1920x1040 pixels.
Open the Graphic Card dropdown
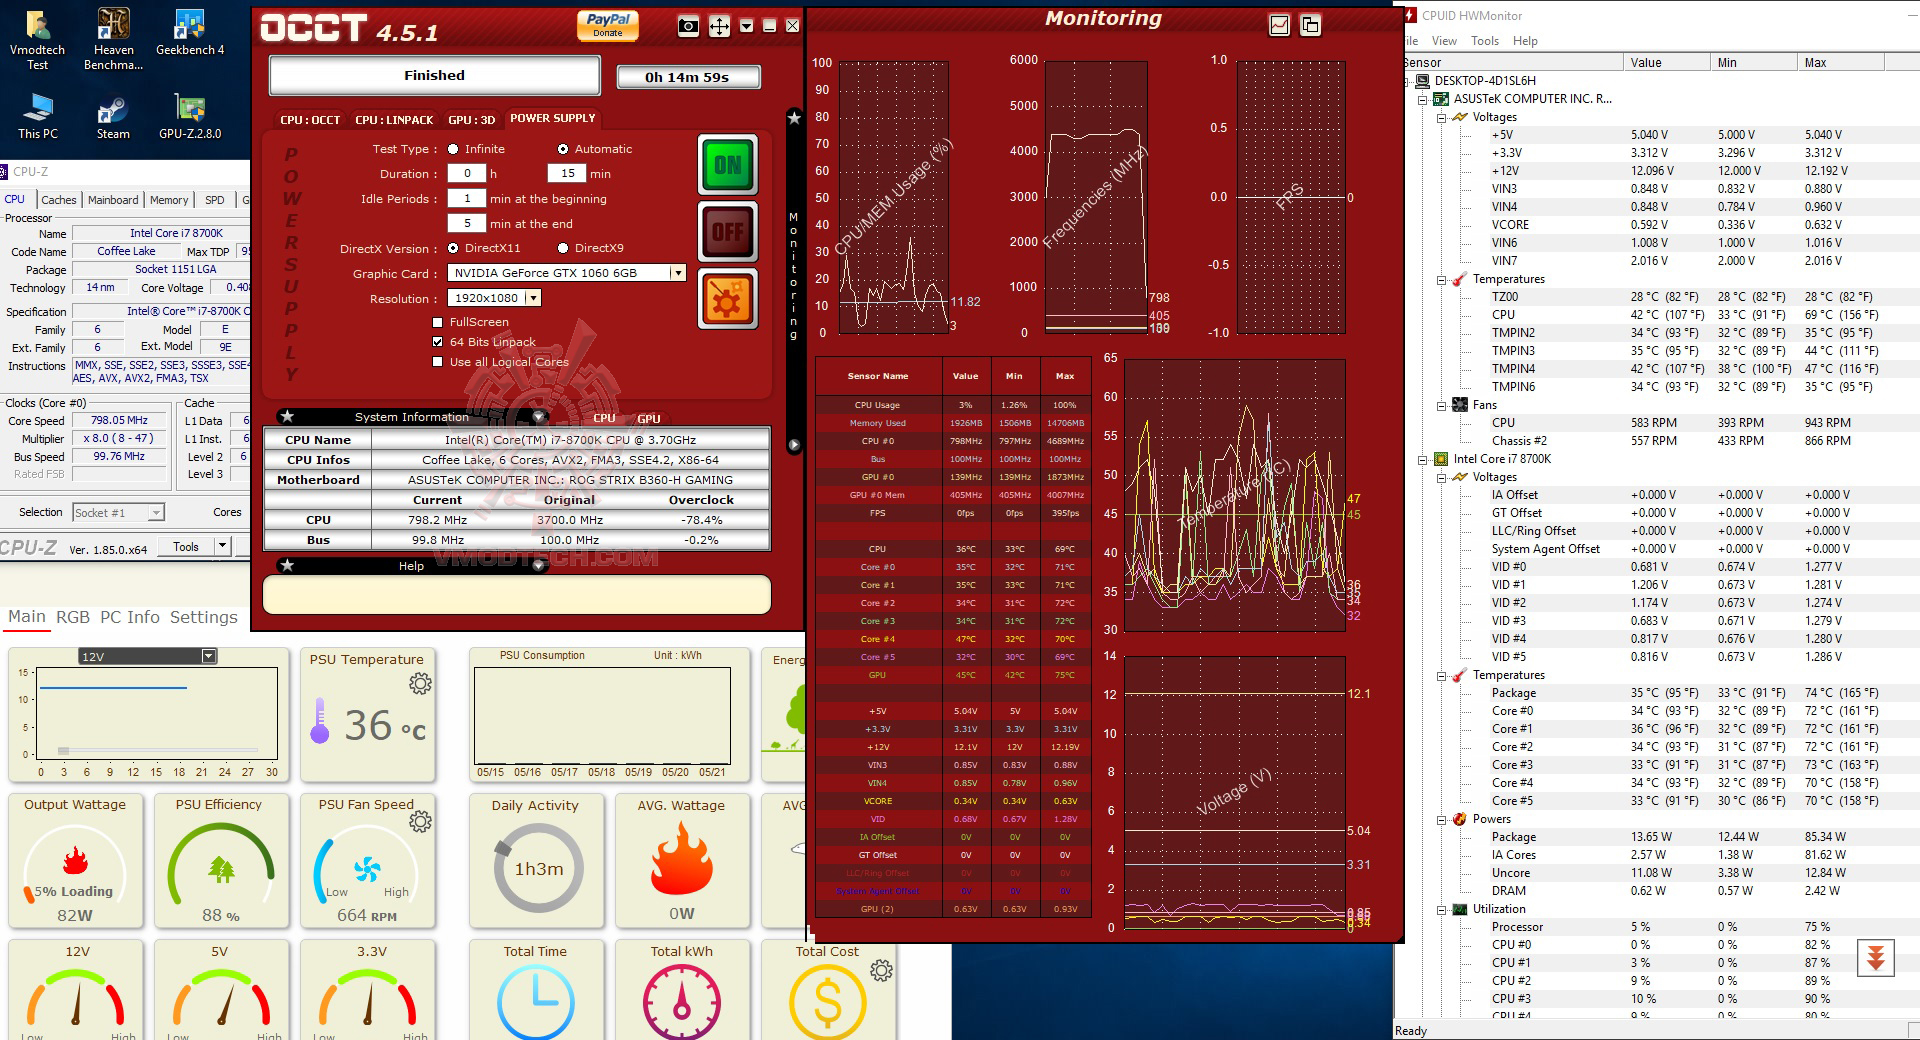(x=678, y=273)
